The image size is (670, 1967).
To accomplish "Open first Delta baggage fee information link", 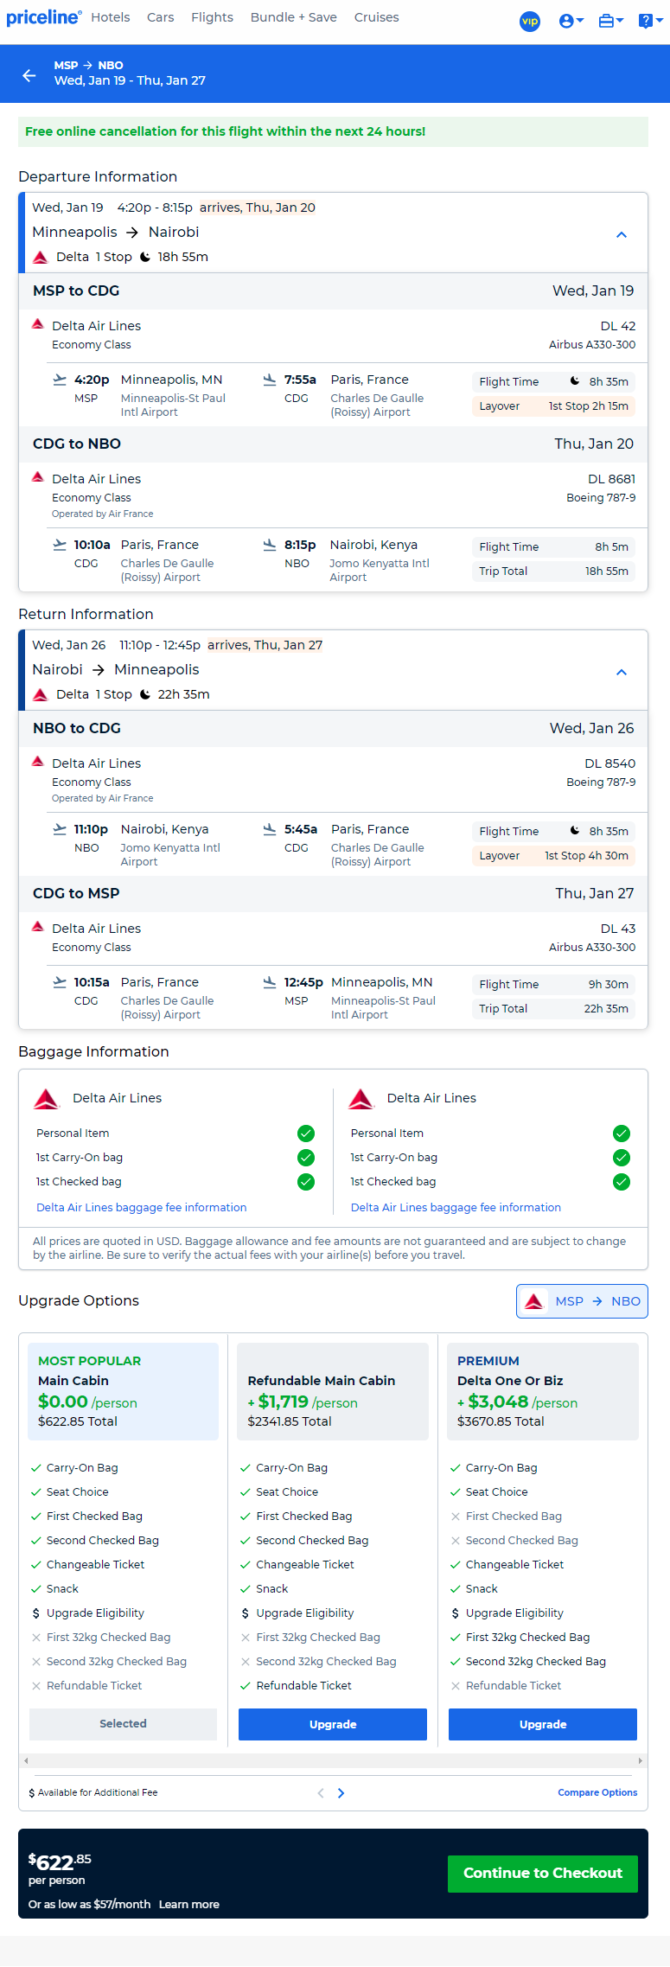I will click(141, 1207).
